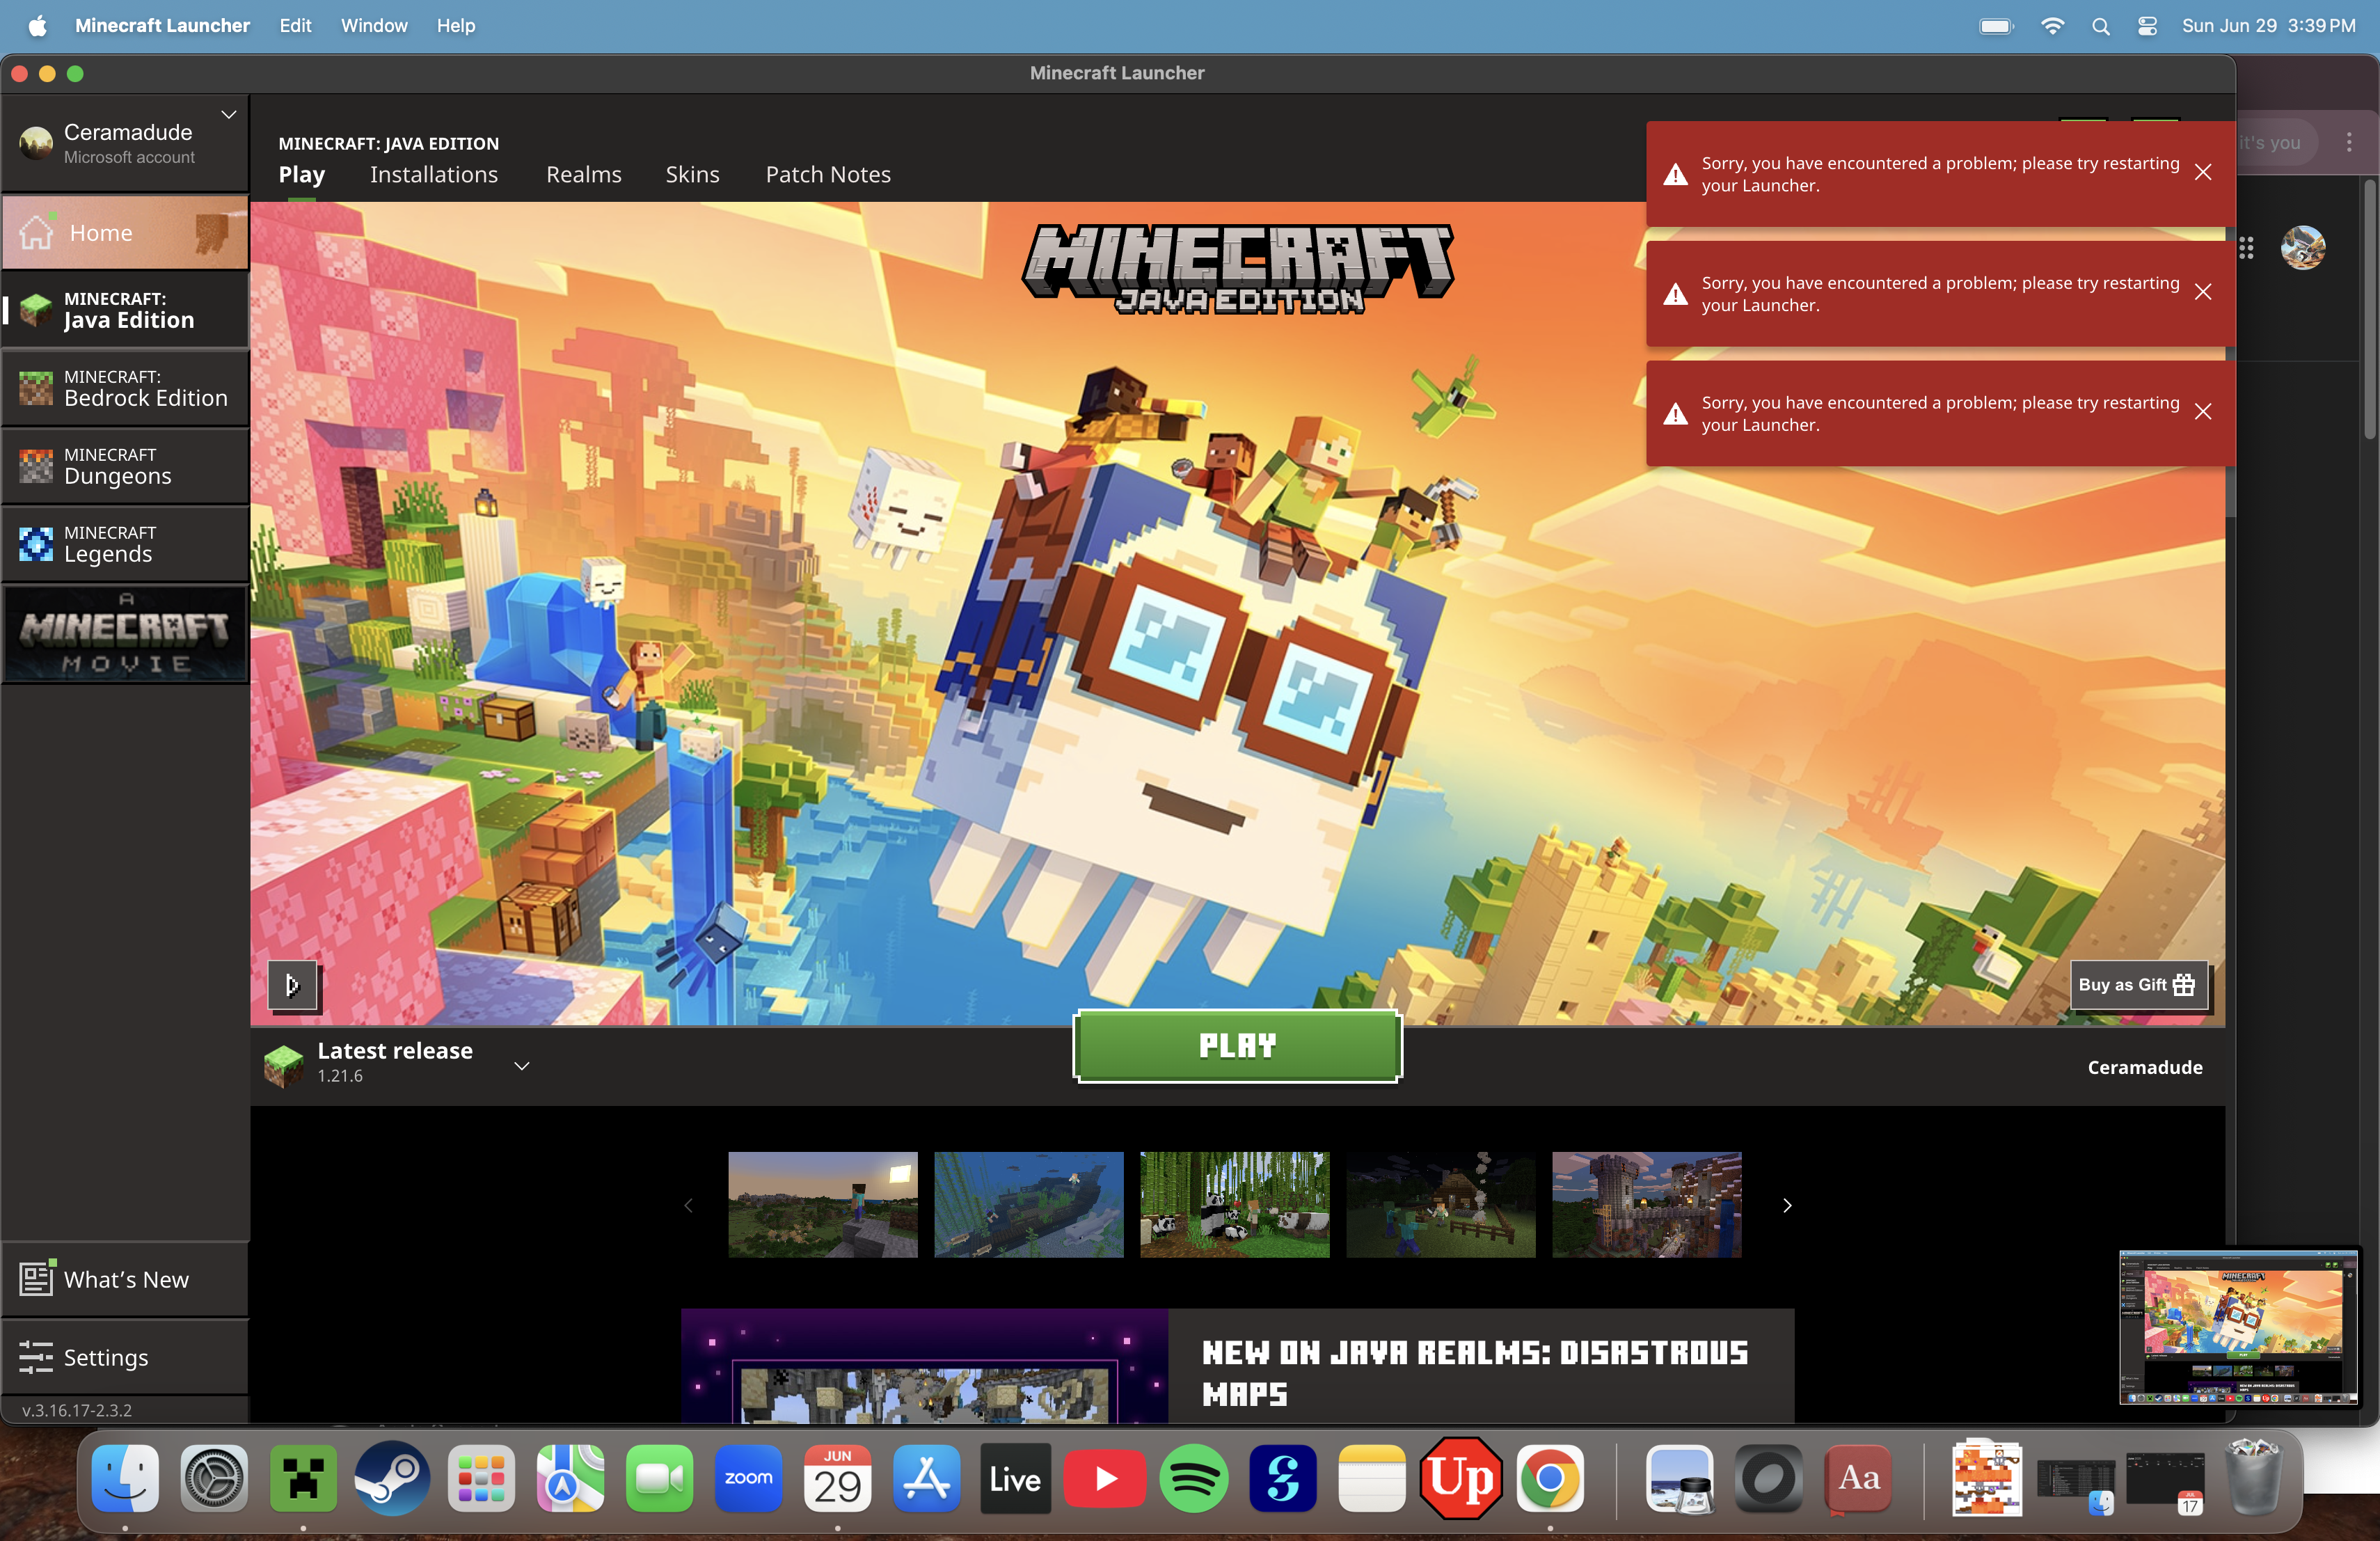Open the Patch Notes tab

tap(827, 175)
